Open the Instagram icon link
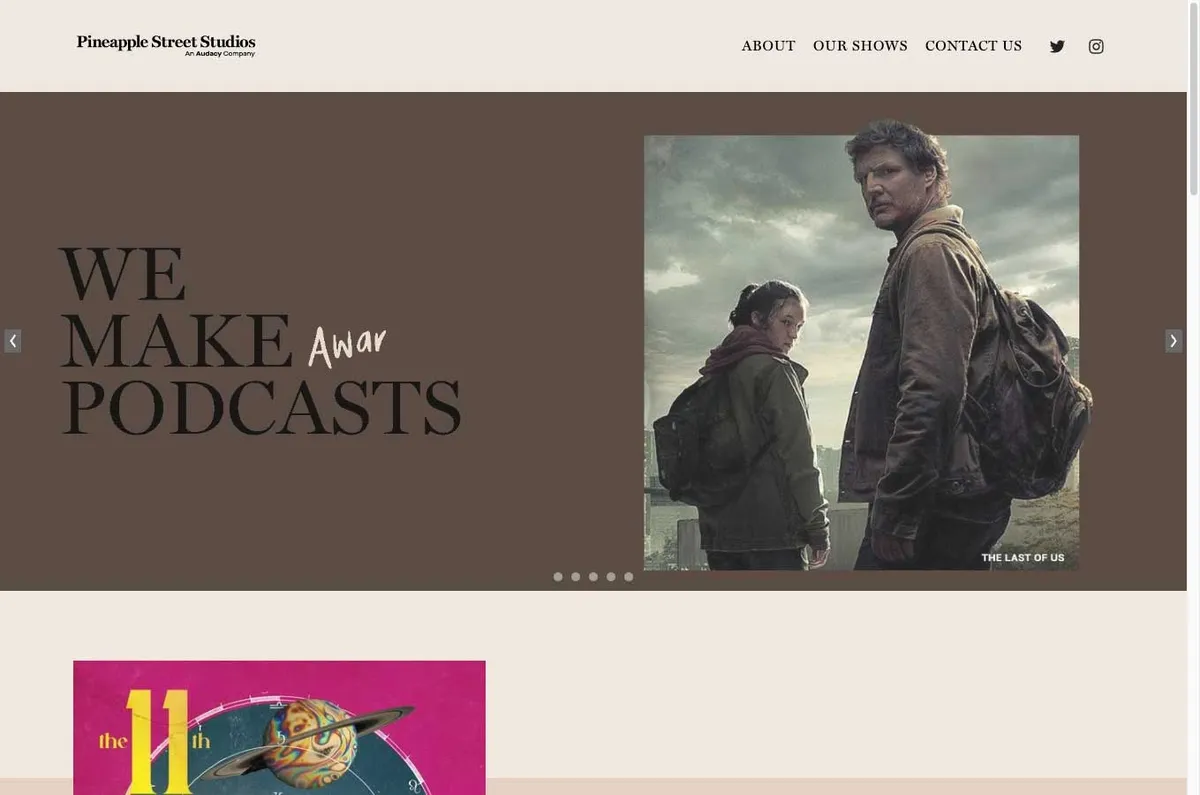Viewport: 1200px width, 795px height. (1096, 46)
